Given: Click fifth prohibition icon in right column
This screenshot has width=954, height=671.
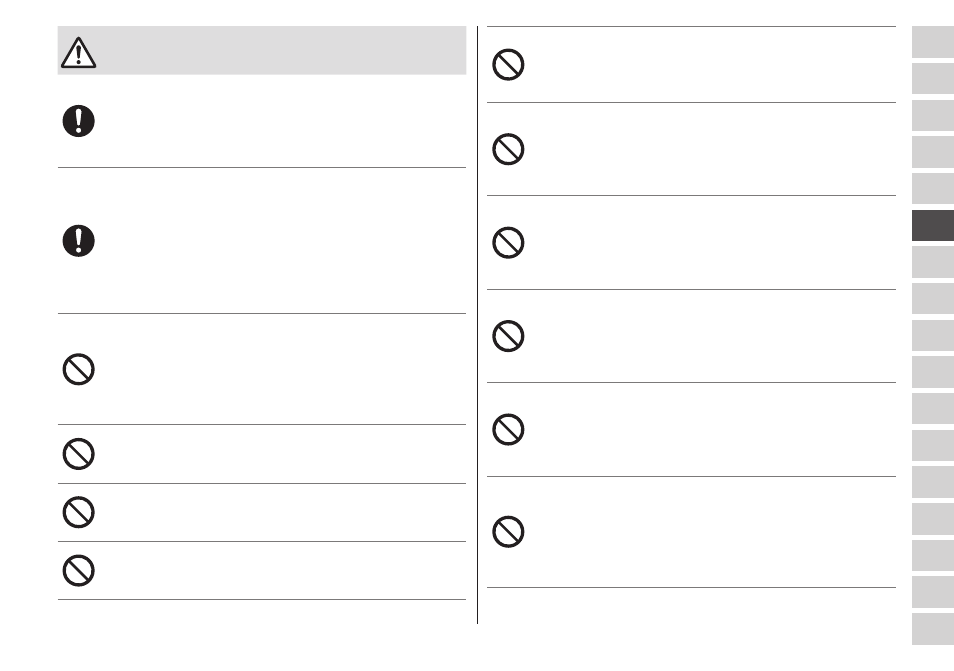Looking at the screenshot, I should pyautogui.click(x=508, y=429).
